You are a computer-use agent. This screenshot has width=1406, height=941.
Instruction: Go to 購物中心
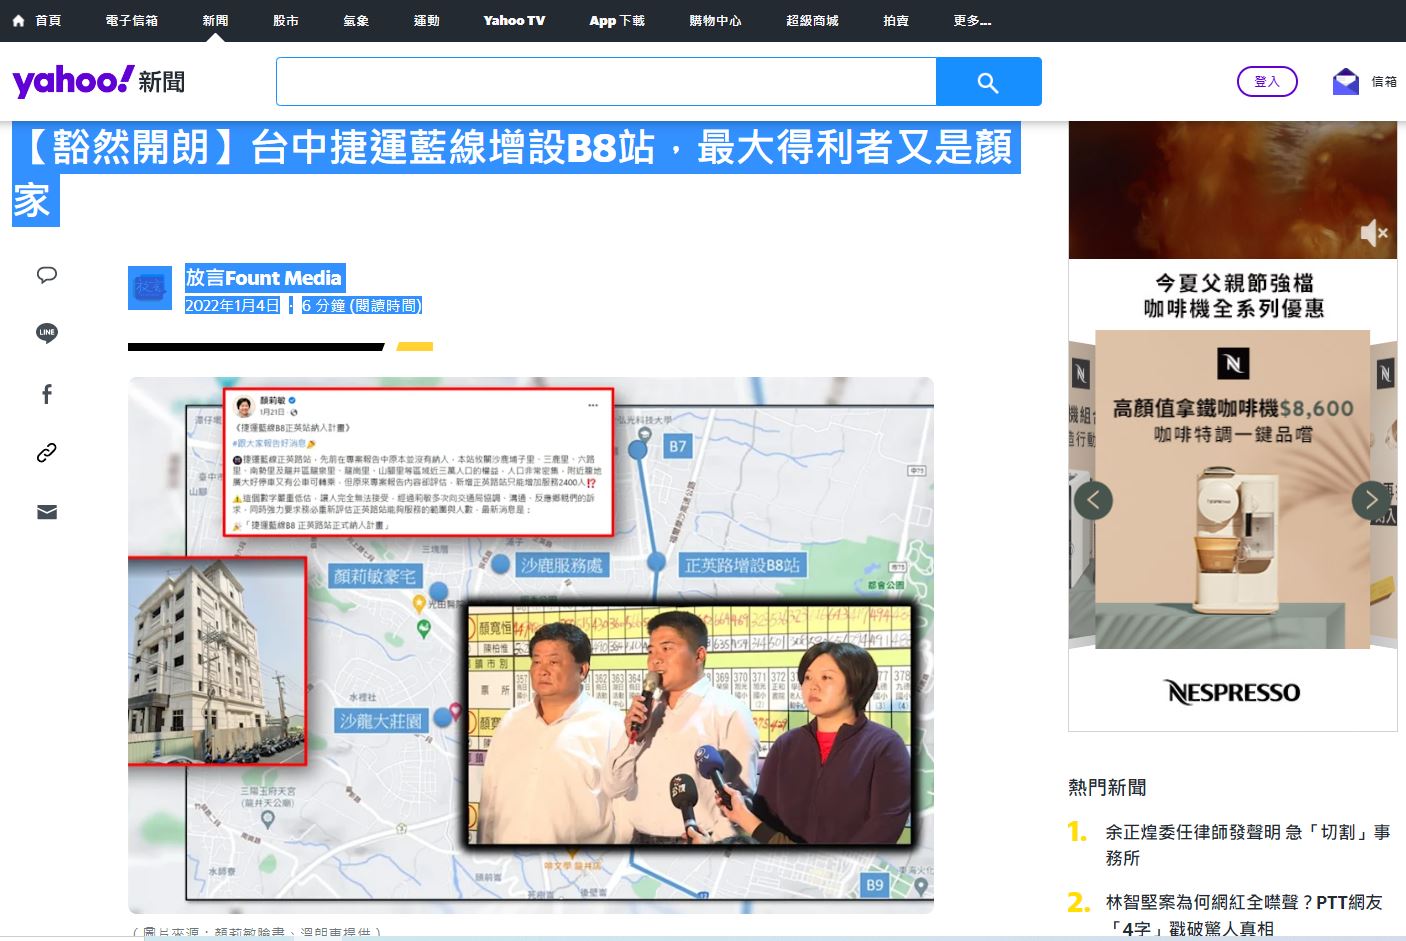coord(715,20)
